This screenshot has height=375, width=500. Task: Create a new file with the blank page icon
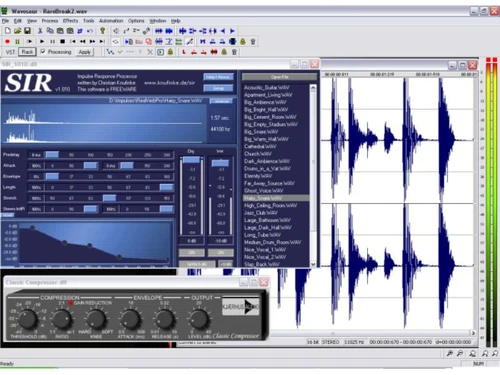[x=7, y=31]
